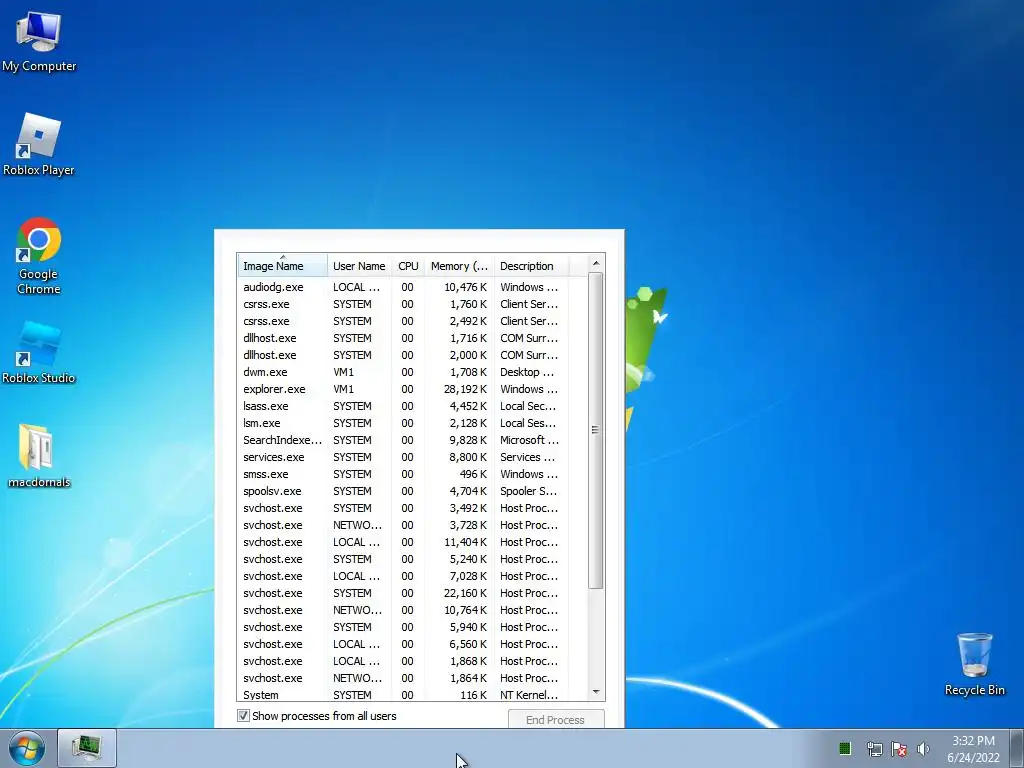
Task: Click the Microsoft ... description cell
Action: pos(530,440)
